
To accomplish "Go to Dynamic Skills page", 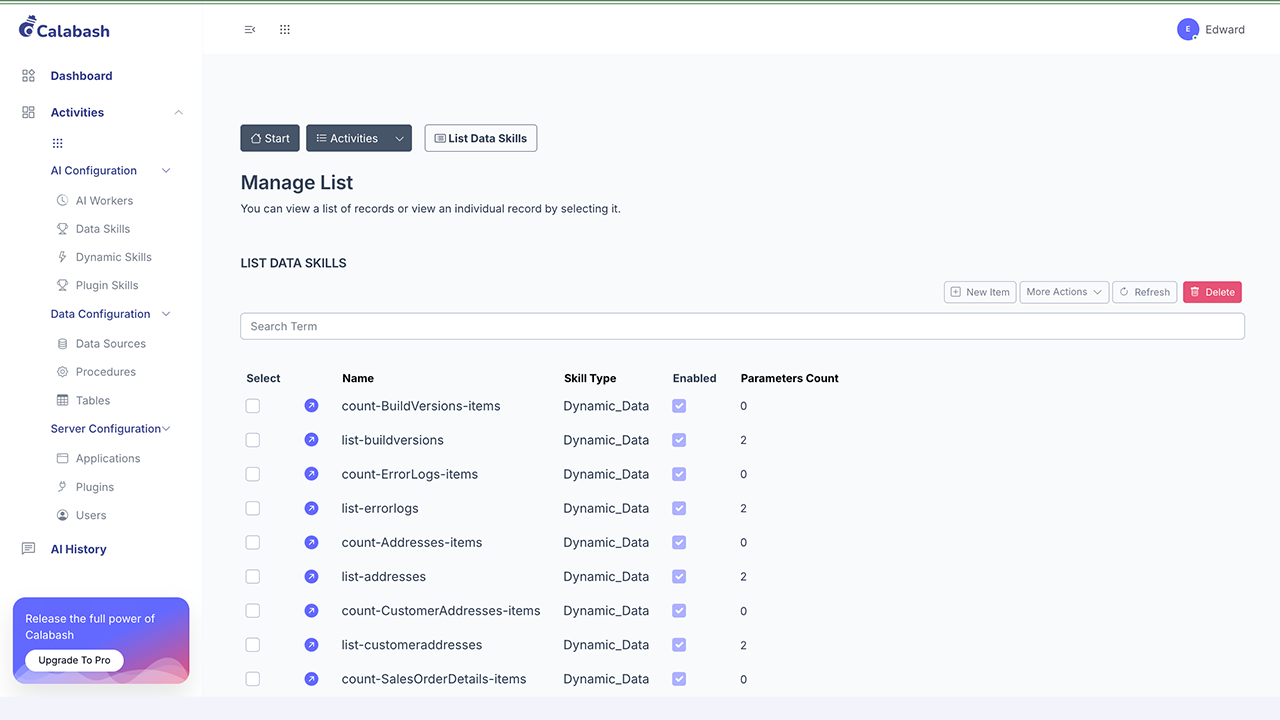I will point(114,257).
